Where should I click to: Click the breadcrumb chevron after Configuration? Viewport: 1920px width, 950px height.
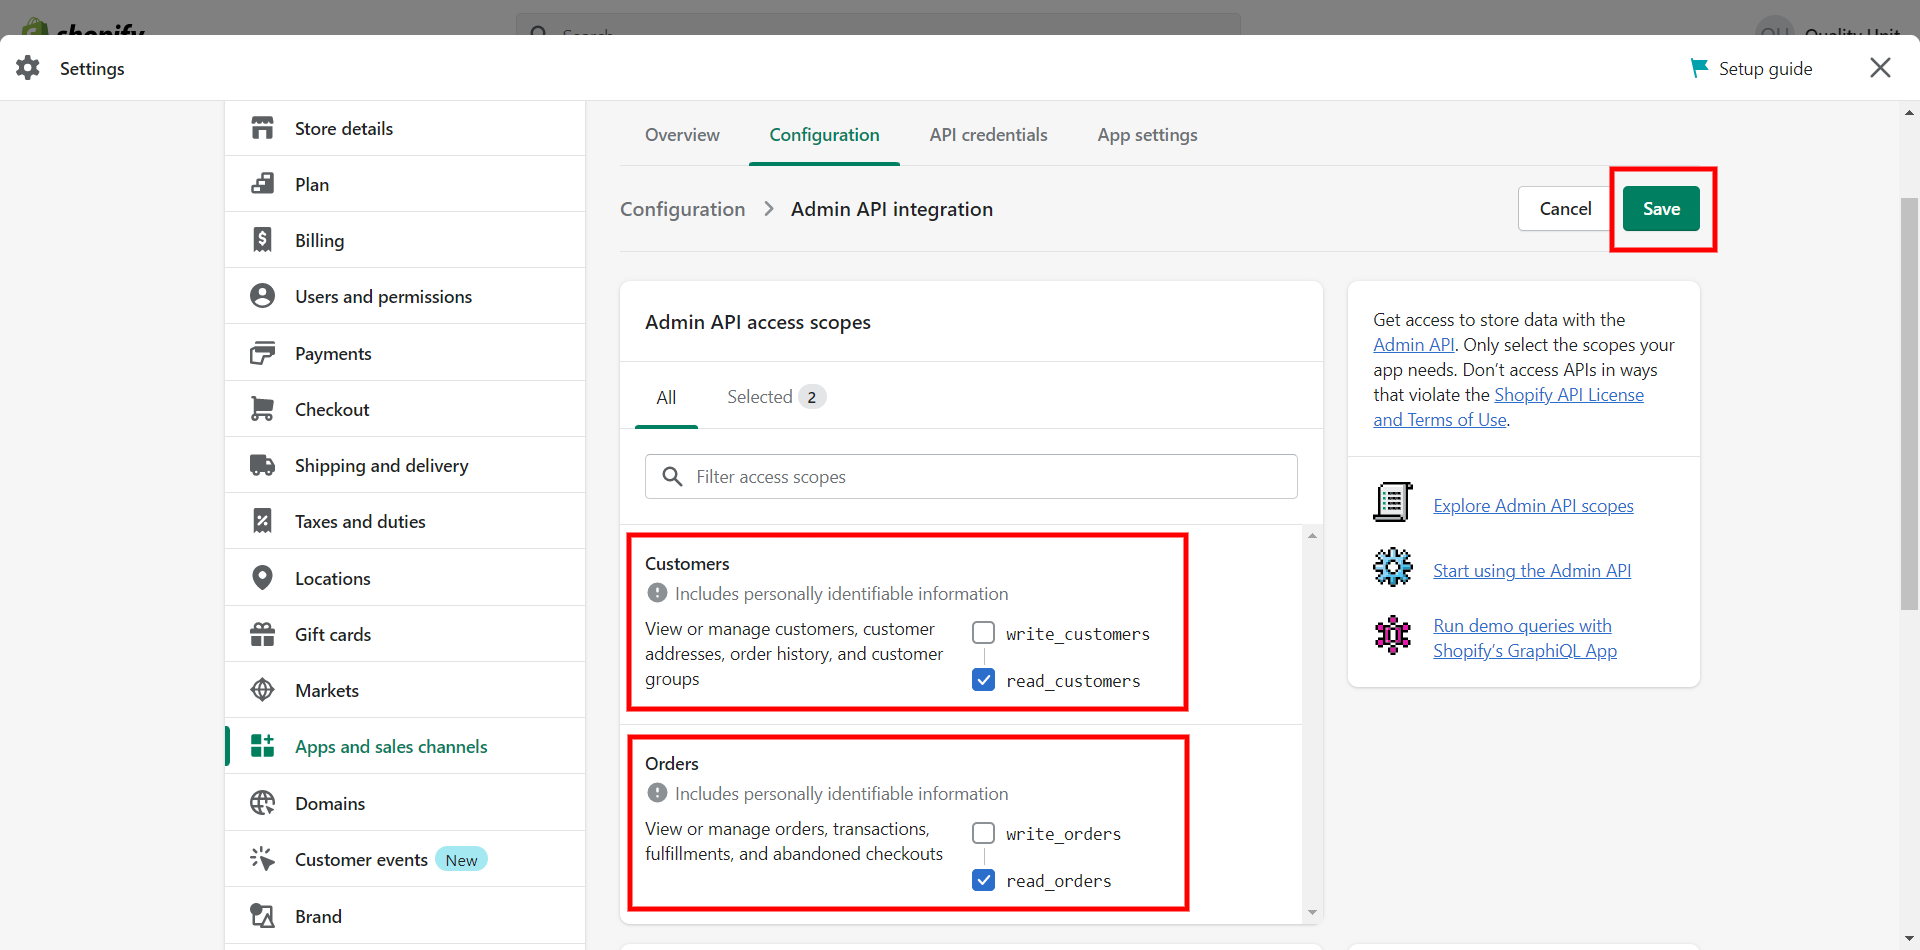pos(768,209)
